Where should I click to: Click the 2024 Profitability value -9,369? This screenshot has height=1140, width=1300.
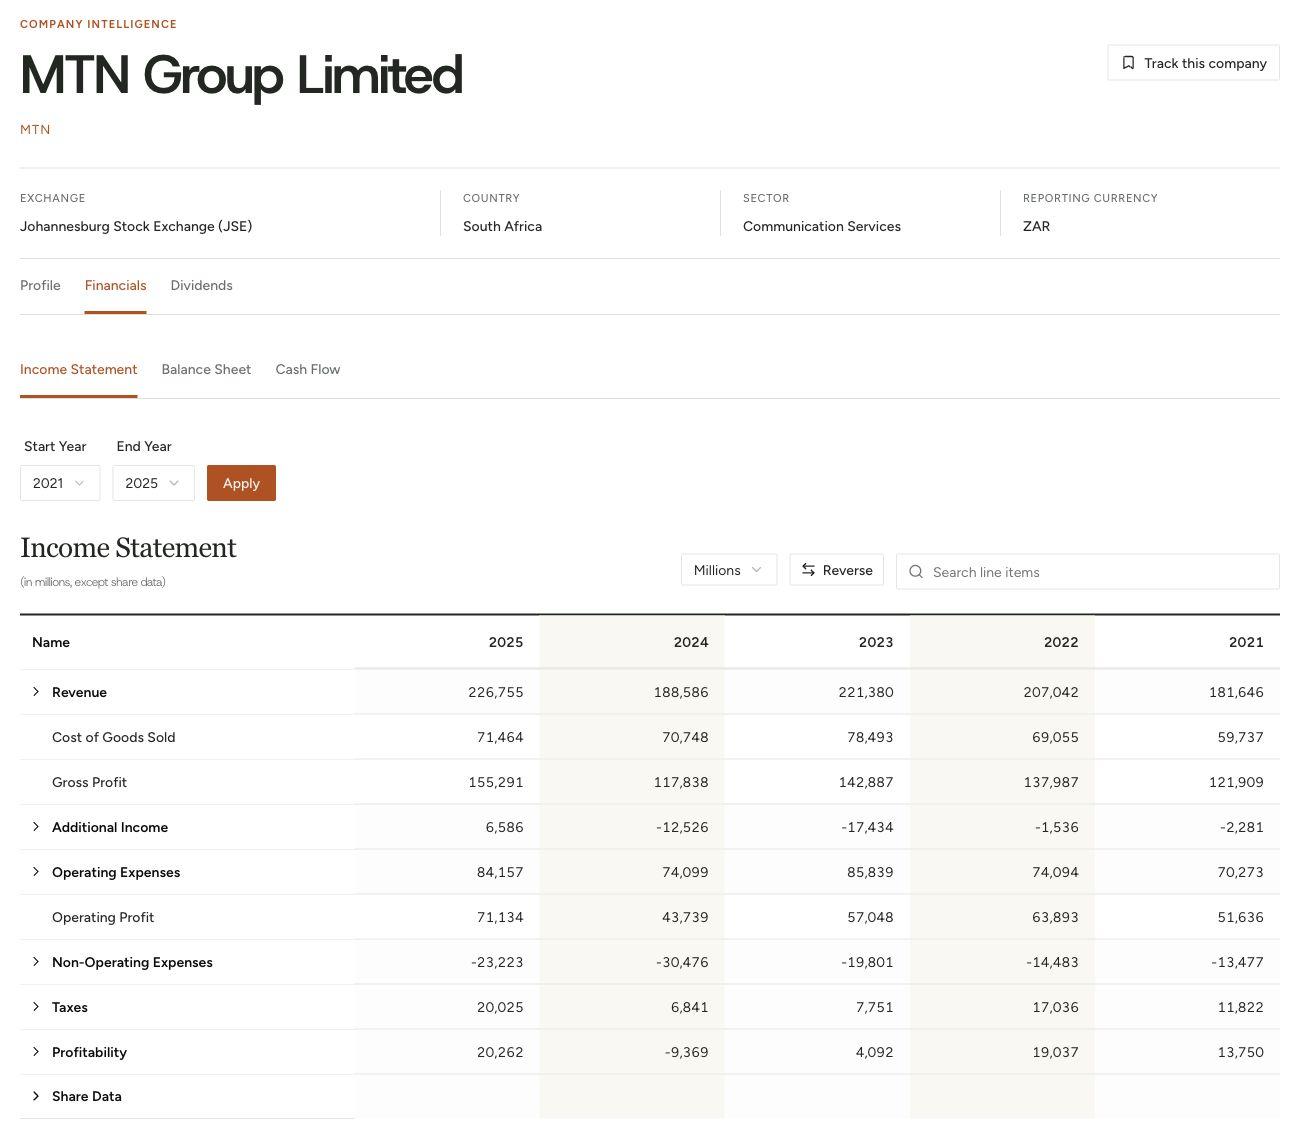(x=685, y=1052)
